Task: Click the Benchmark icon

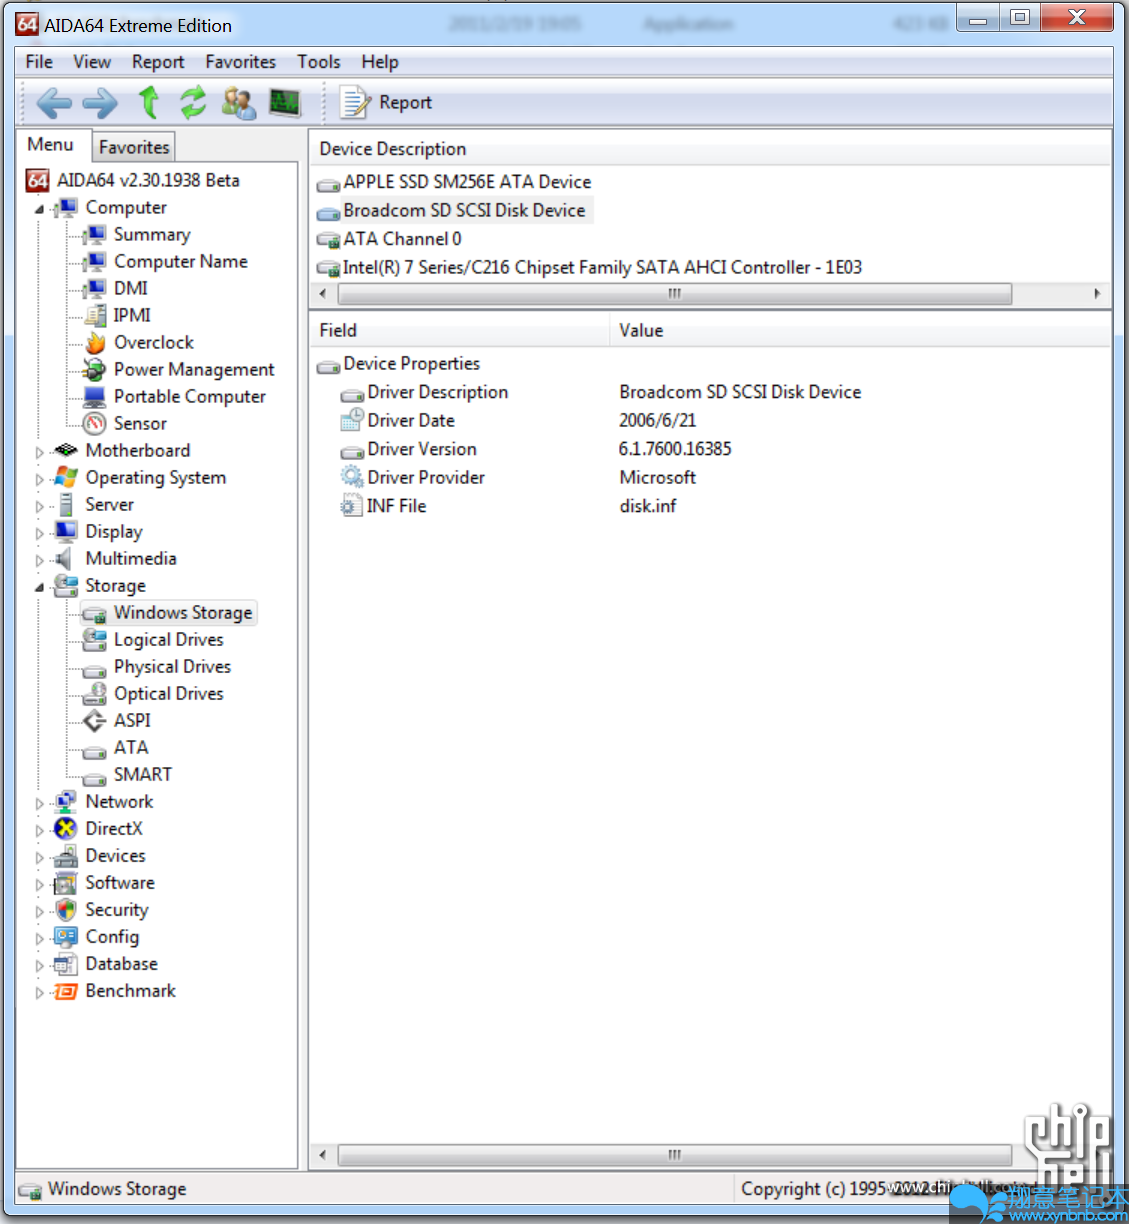Action: [x=66, y=991]
